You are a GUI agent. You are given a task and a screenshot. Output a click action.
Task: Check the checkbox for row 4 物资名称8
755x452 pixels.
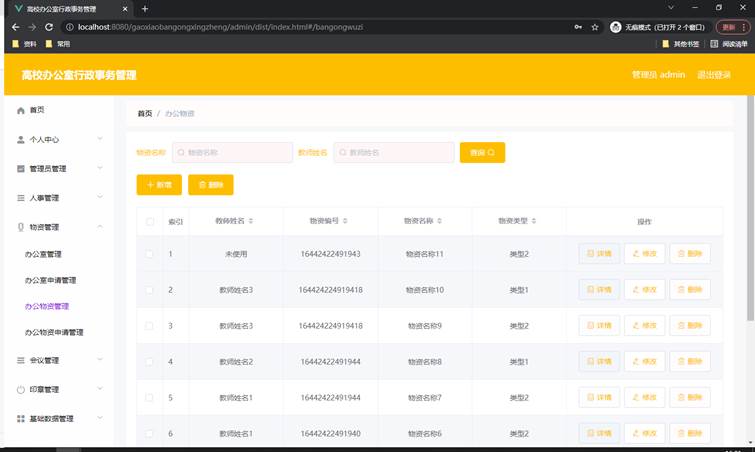tap(149, 362)
